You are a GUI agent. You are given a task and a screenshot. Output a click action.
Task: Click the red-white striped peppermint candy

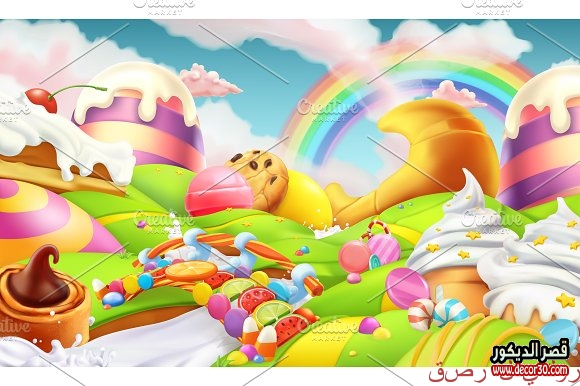tap(421, 314)
